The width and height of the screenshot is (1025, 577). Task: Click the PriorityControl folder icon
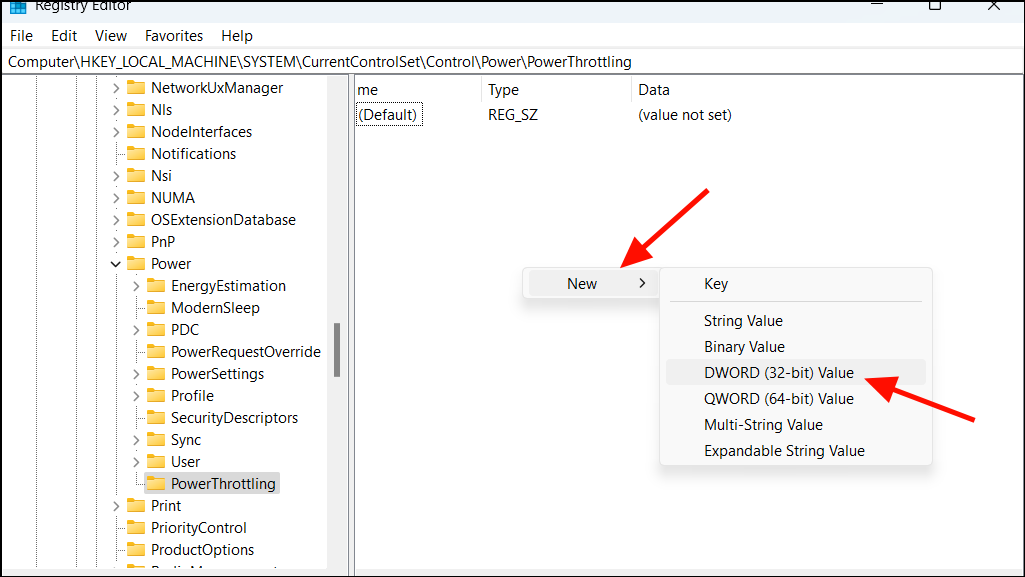pos(136,527)
